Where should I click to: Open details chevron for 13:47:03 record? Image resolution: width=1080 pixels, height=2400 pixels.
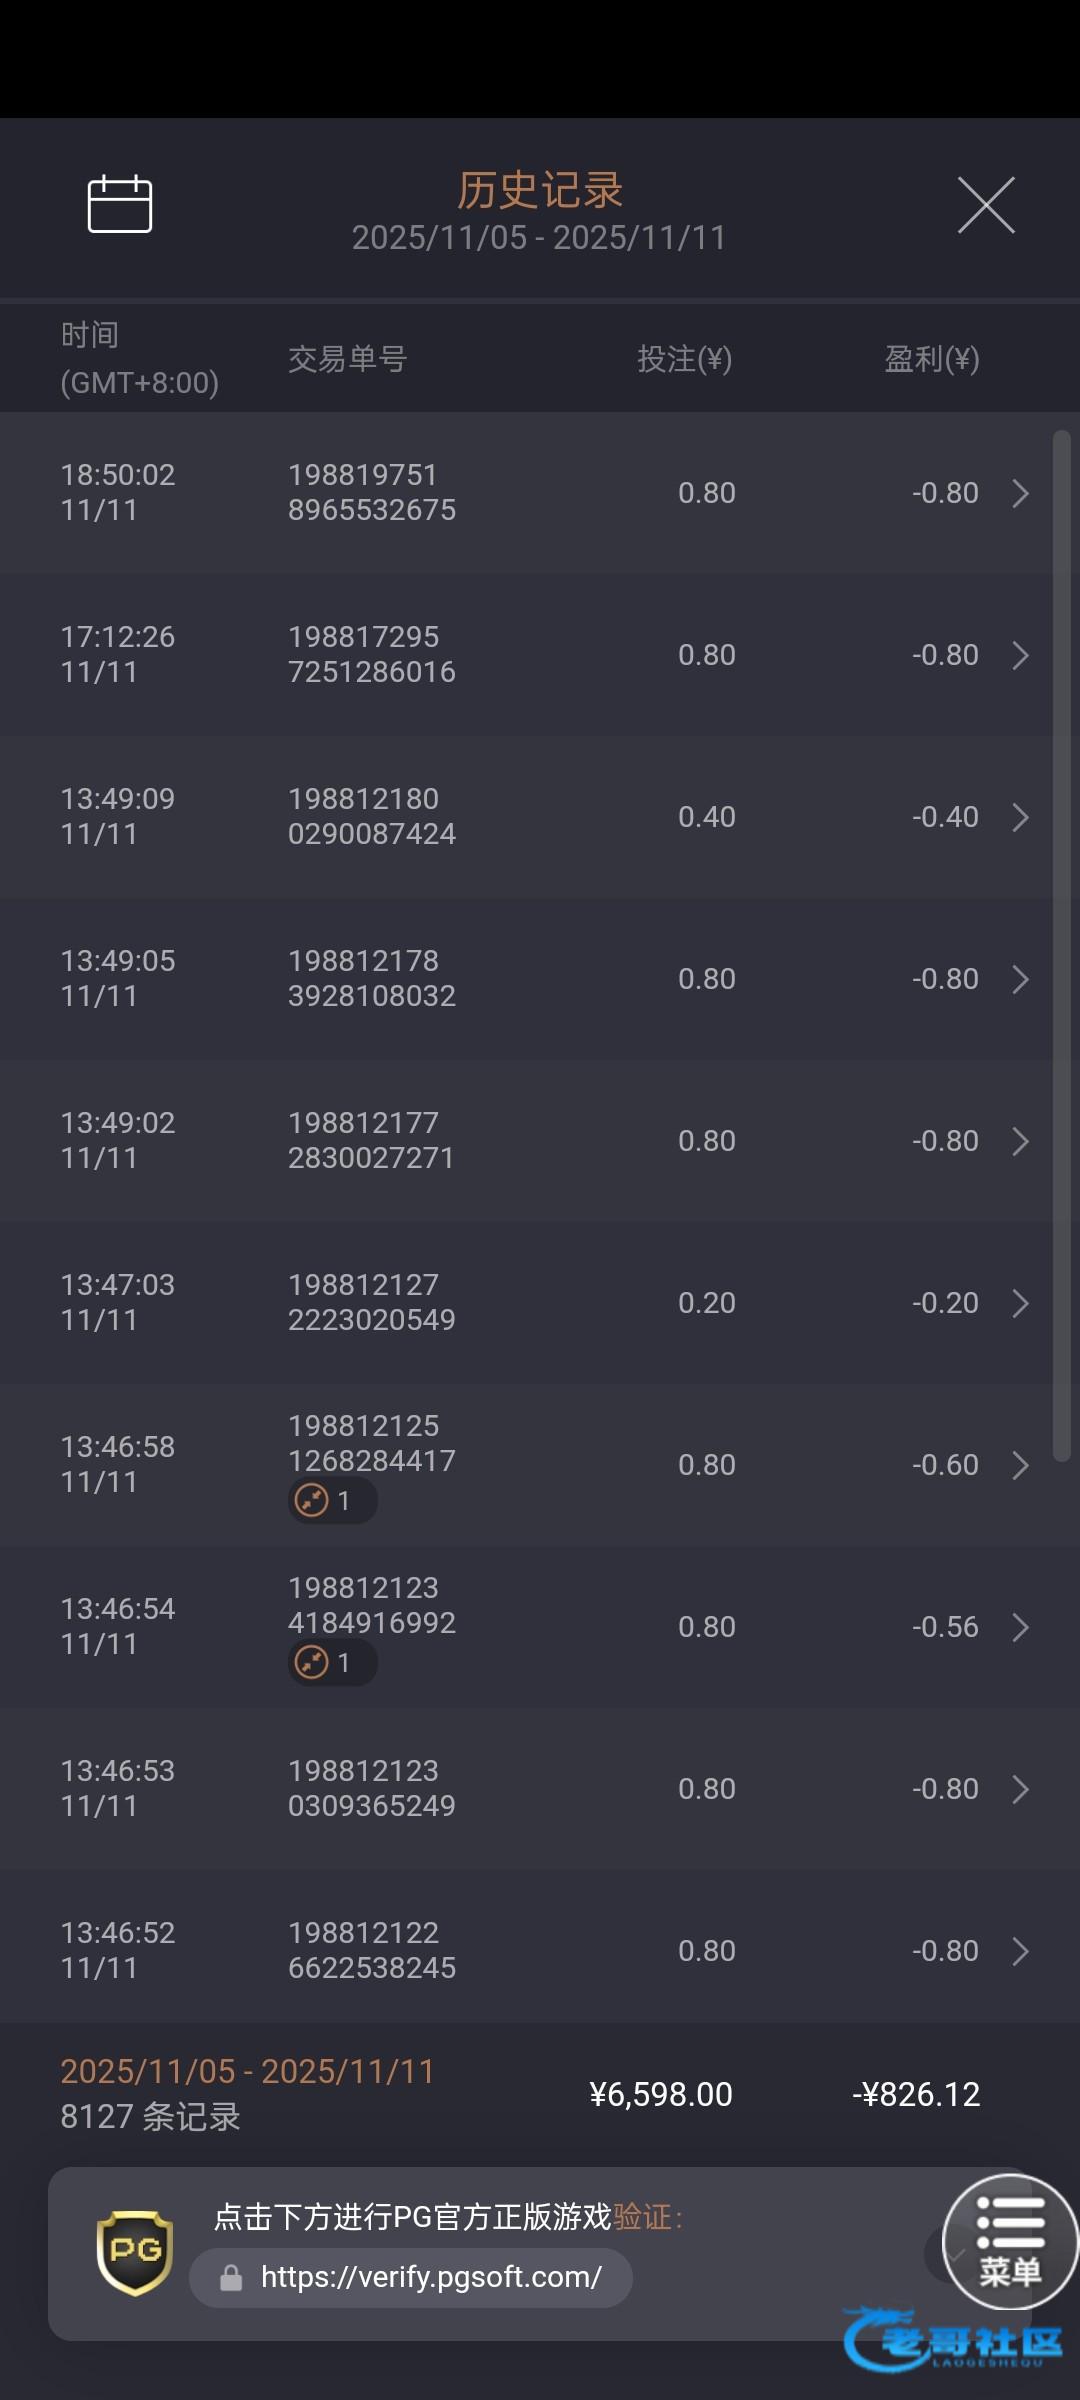click(x=1020, y=1303)
